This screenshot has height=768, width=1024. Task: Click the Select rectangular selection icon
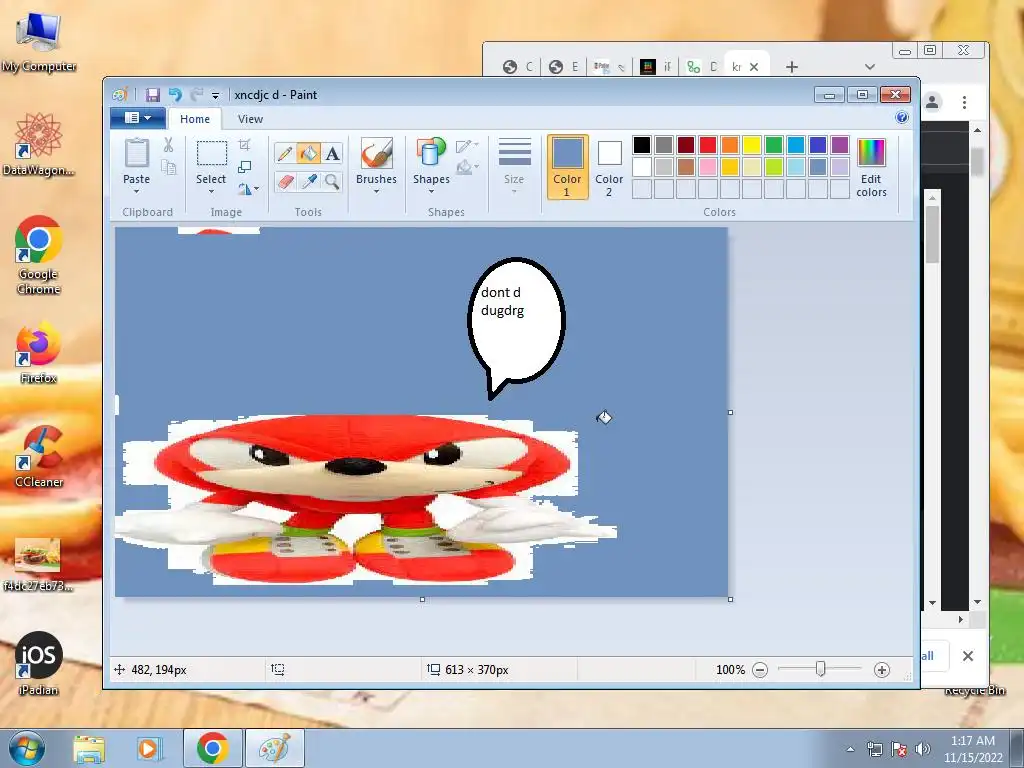212,154
